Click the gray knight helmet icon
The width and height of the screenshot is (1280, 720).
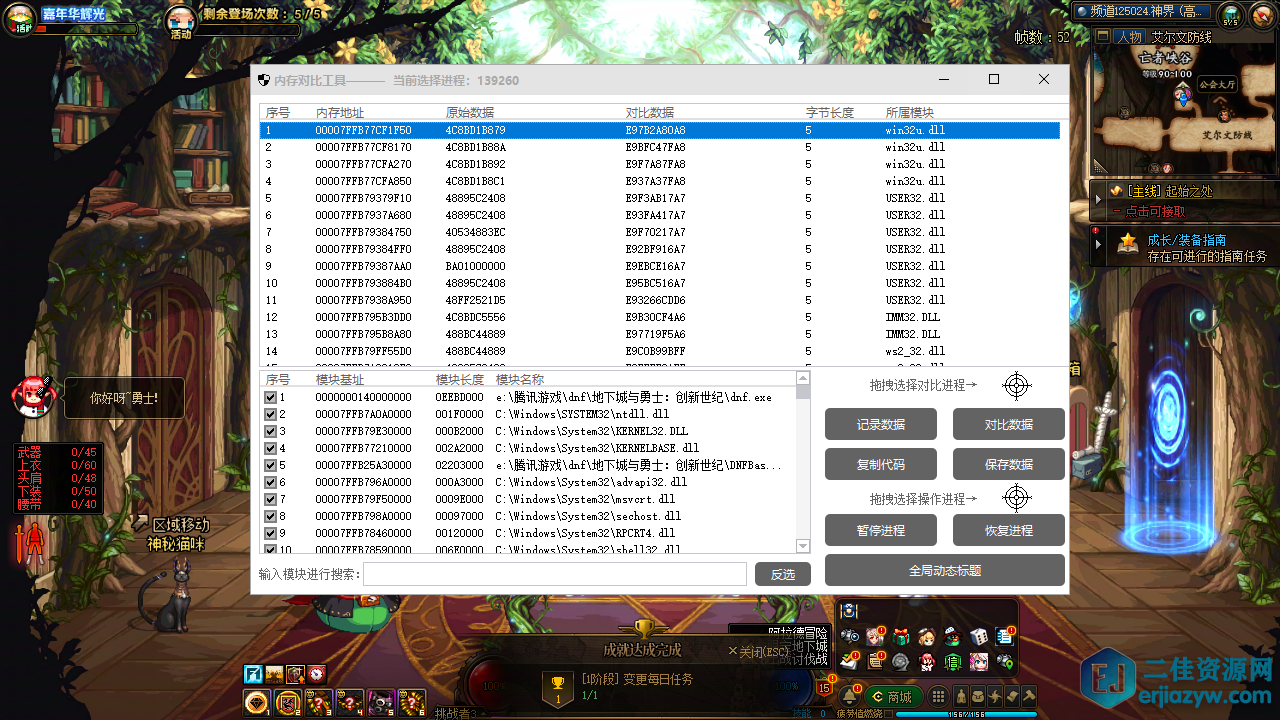[901, 662]
